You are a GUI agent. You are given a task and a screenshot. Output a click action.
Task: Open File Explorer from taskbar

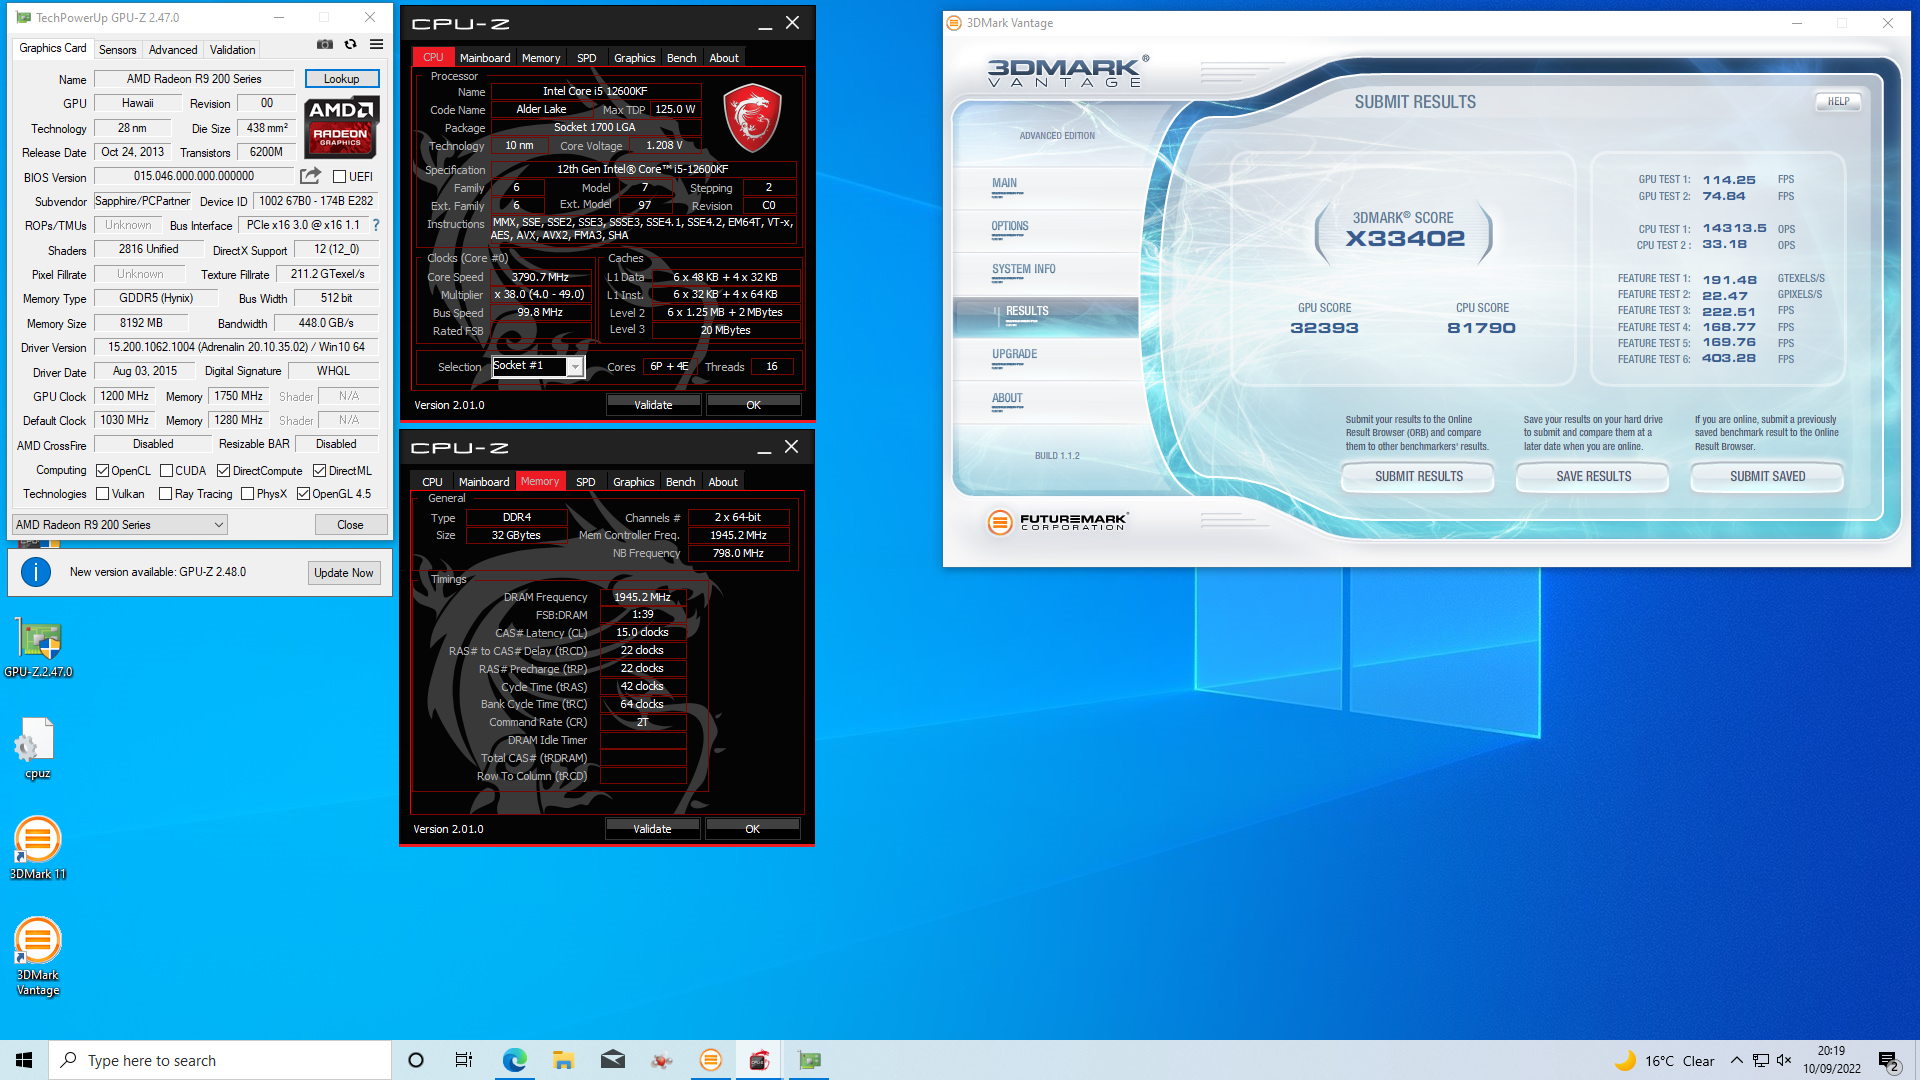(x=563, y=1060)
